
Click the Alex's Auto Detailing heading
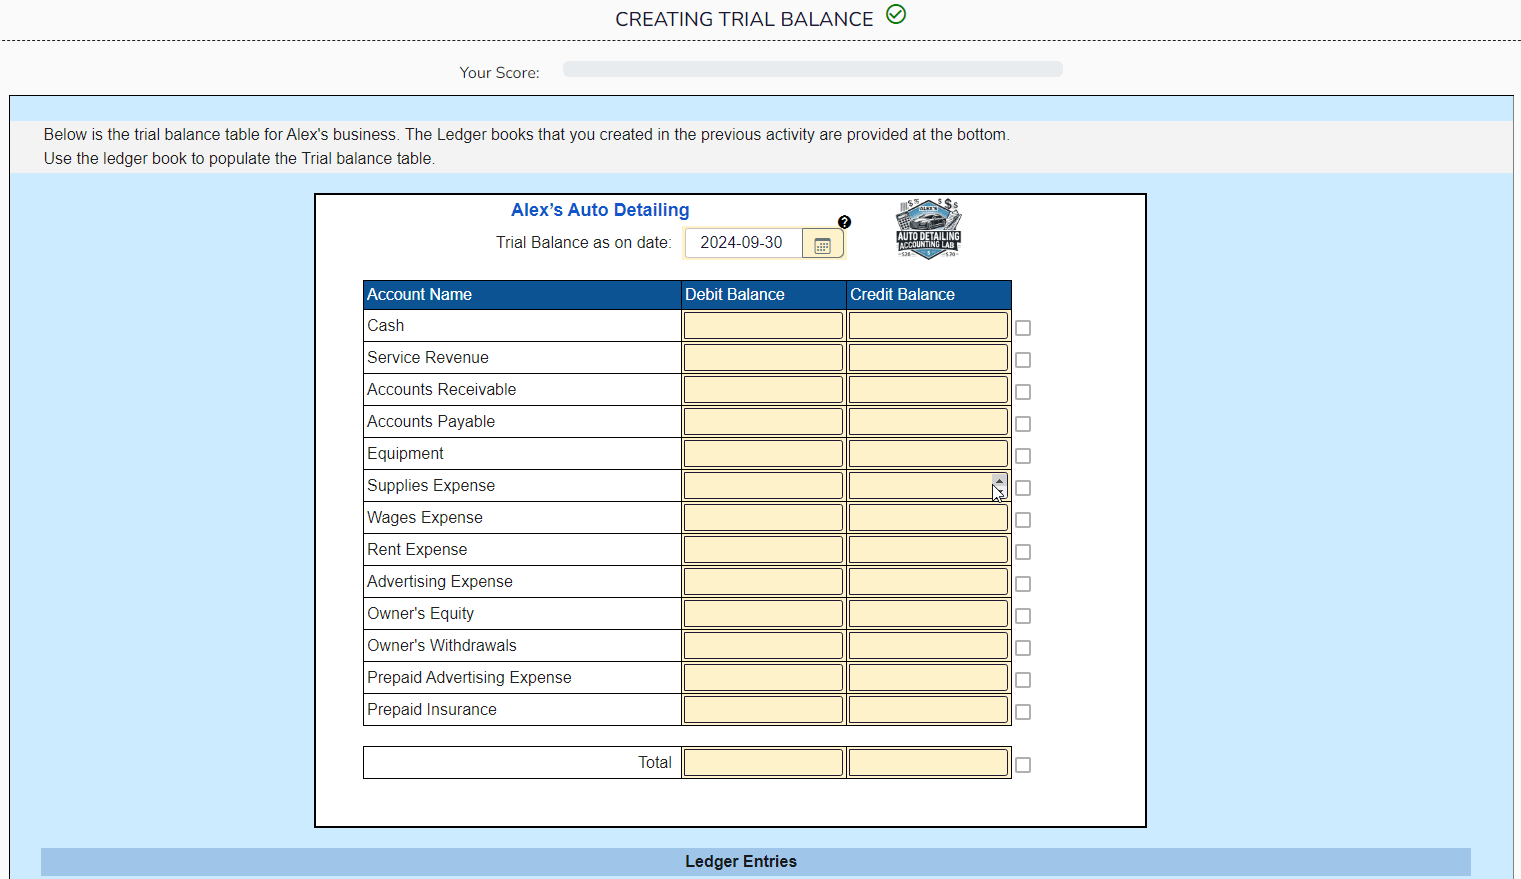(600, 210)
